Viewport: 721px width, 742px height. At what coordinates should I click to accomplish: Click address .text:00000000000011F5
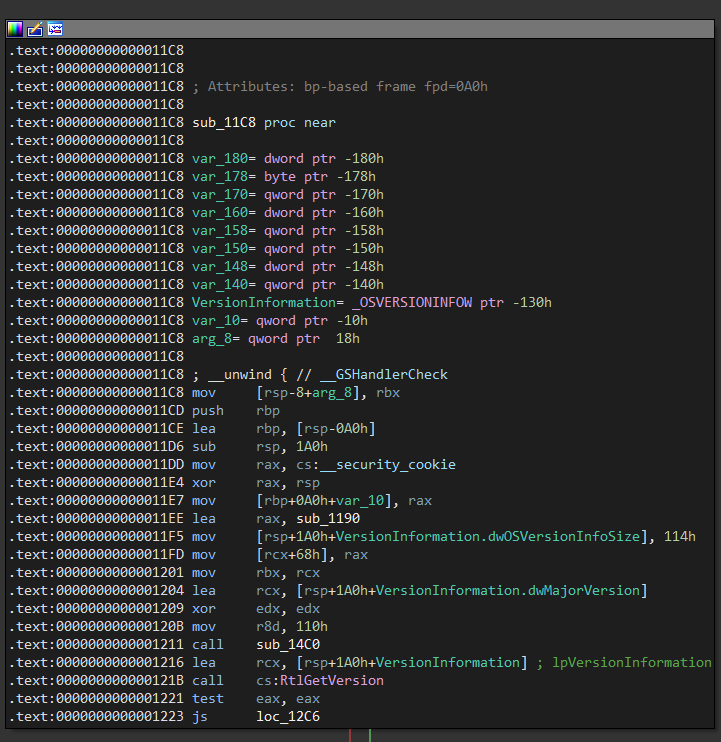pyautogui.click(x=96, y=536)
